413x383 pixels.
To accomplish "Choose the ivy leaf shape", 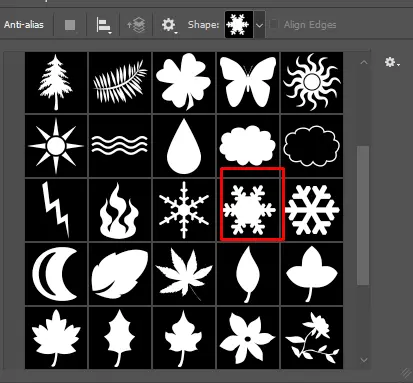I will pos(184,338).
